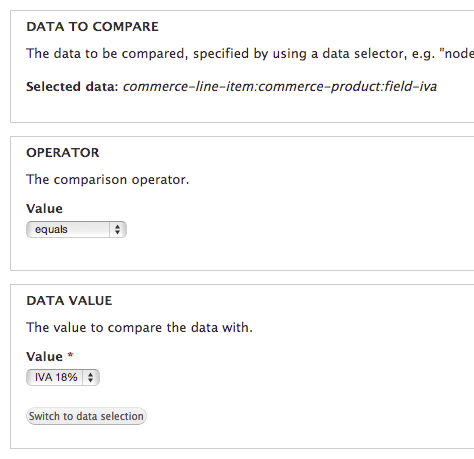The image size is (474, 459).
Task: Click the arrows icon beside IVA 18%
Action: (x=90, y=377)
